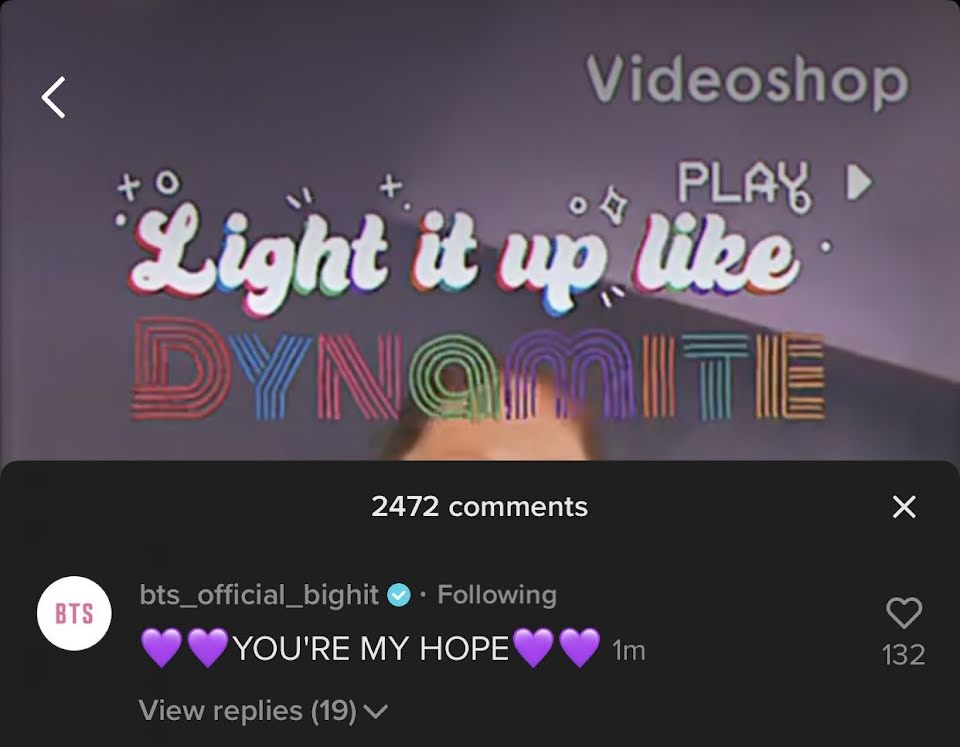Click the first purple heart emoji

pyautogui.click(x=162, y=648)
